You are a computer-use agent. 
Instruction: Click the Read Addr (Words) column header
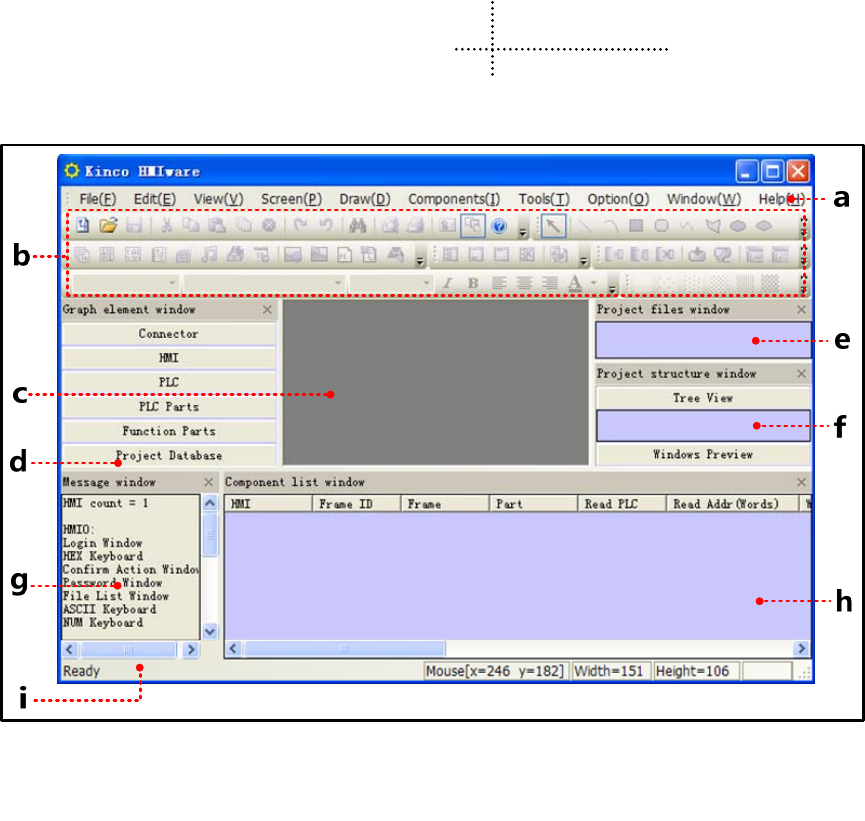[733, 504]
